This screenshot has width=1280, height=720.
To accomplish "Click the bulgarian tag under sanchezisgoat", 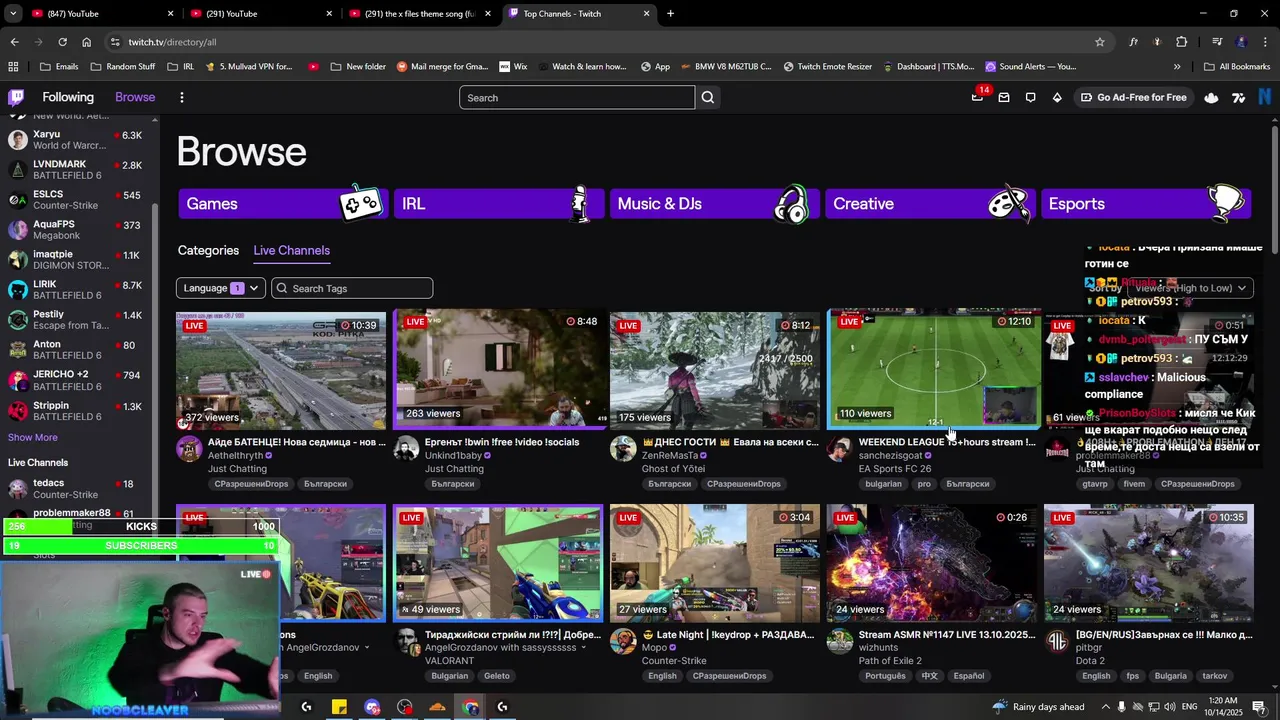I will [883, 484].
